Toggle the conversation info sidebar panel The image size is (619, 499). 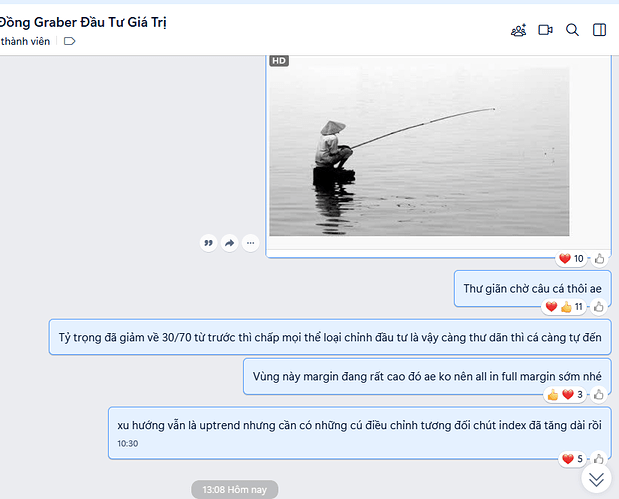599,30
